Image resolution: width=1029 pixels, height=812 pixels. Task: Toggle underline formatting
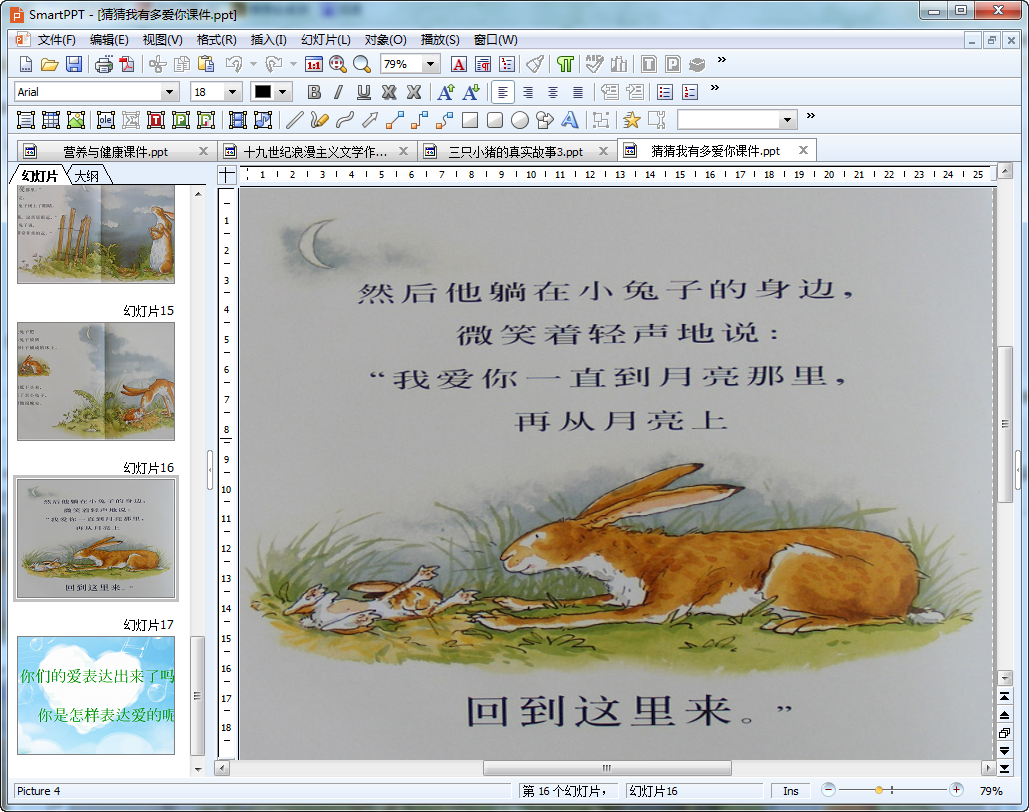(364, 92)
